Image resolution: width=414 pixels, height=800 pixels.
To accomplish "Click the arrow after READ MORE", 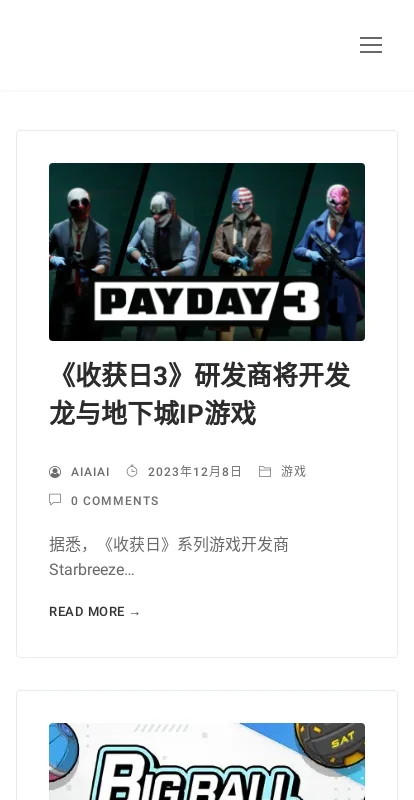I will (x=135, y=612).
